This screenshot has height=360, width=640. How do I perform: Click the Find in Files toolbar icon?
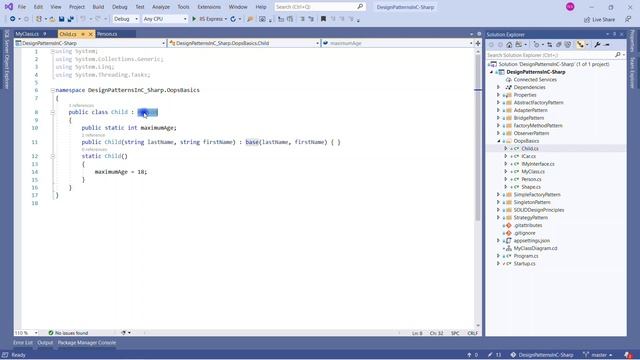tap(250, 19)
